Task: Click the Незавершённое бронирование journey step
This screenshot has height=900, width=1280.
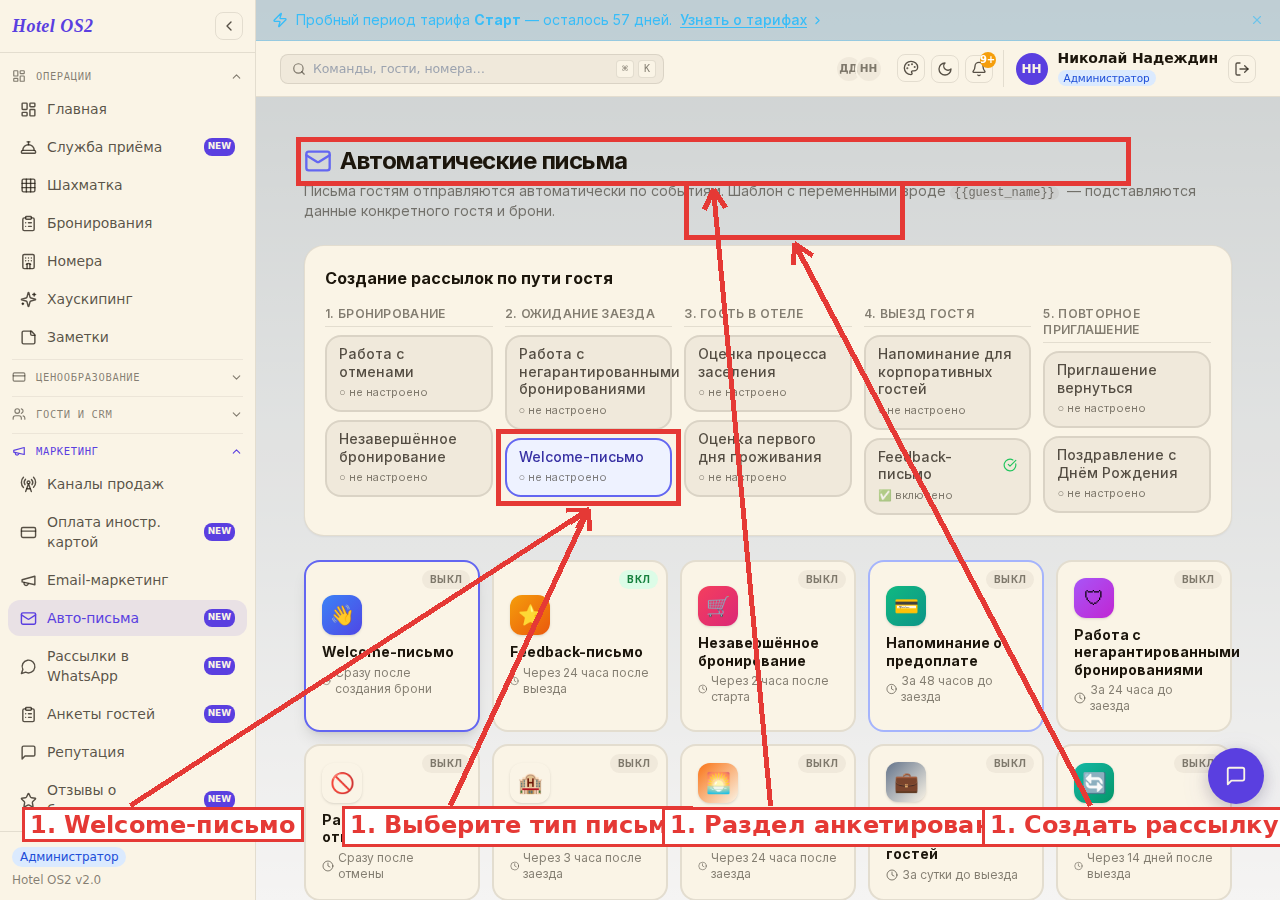Action: [x=408, y=458]
